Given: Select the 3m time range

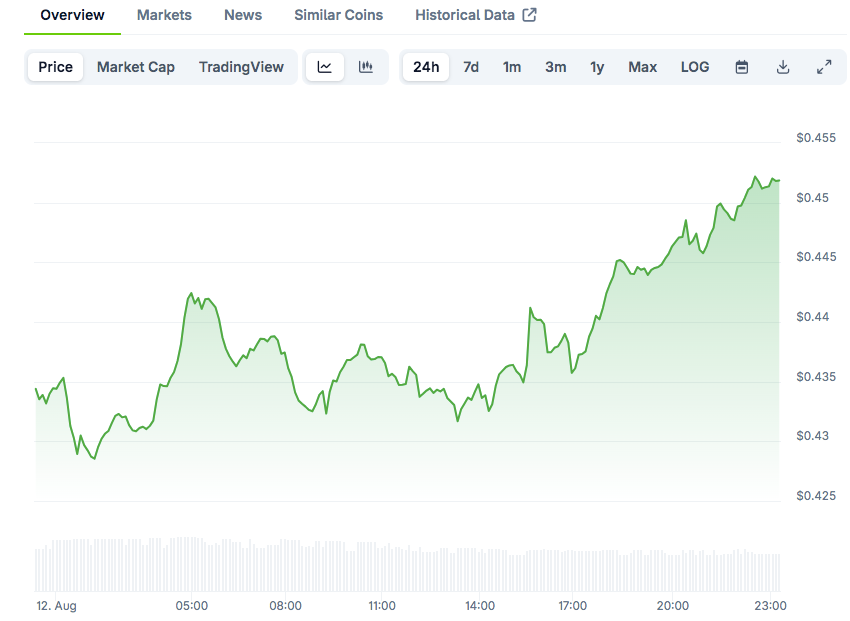Looking at the screenshot, I should pos(556,67).
